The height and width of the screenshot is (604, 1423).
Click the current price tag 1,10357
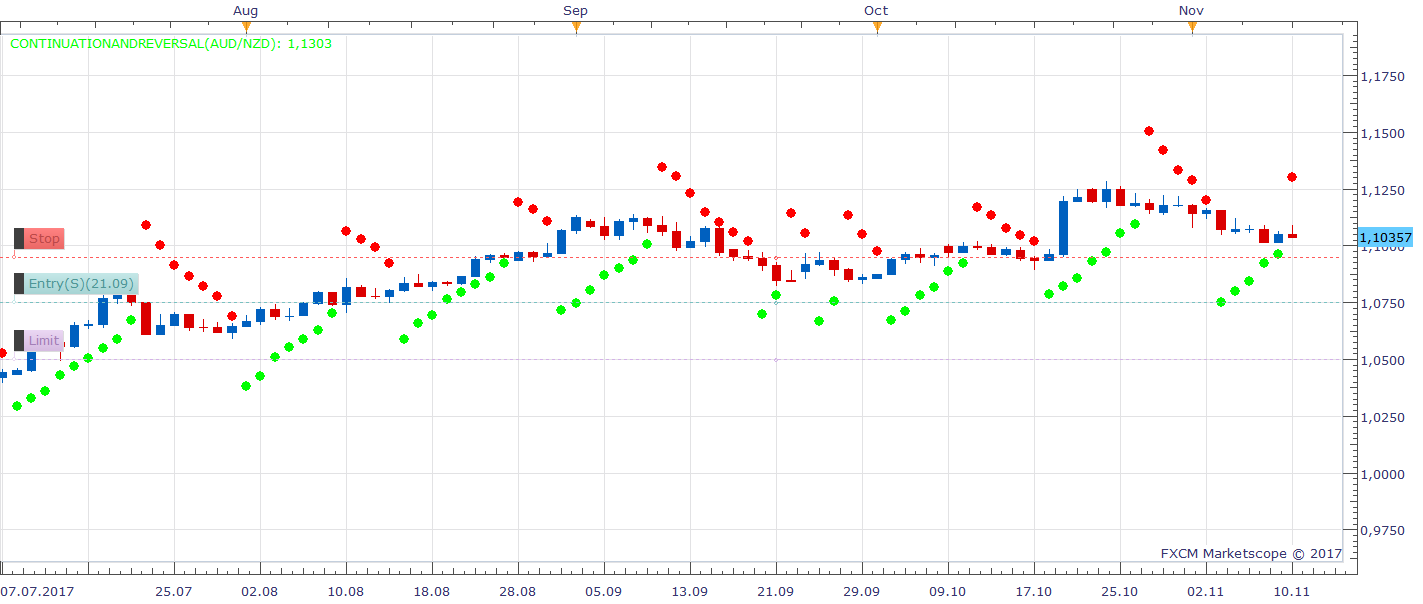coord(1385,238)
